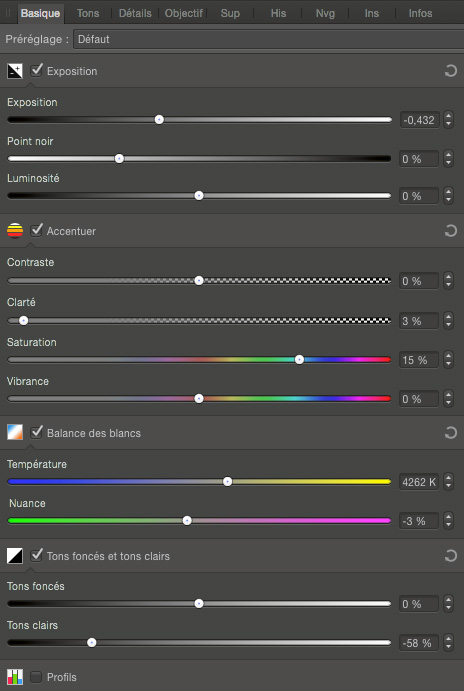Uncheck the Exposition checkbox
Screen dimensions: 464x691
[37, 70]
